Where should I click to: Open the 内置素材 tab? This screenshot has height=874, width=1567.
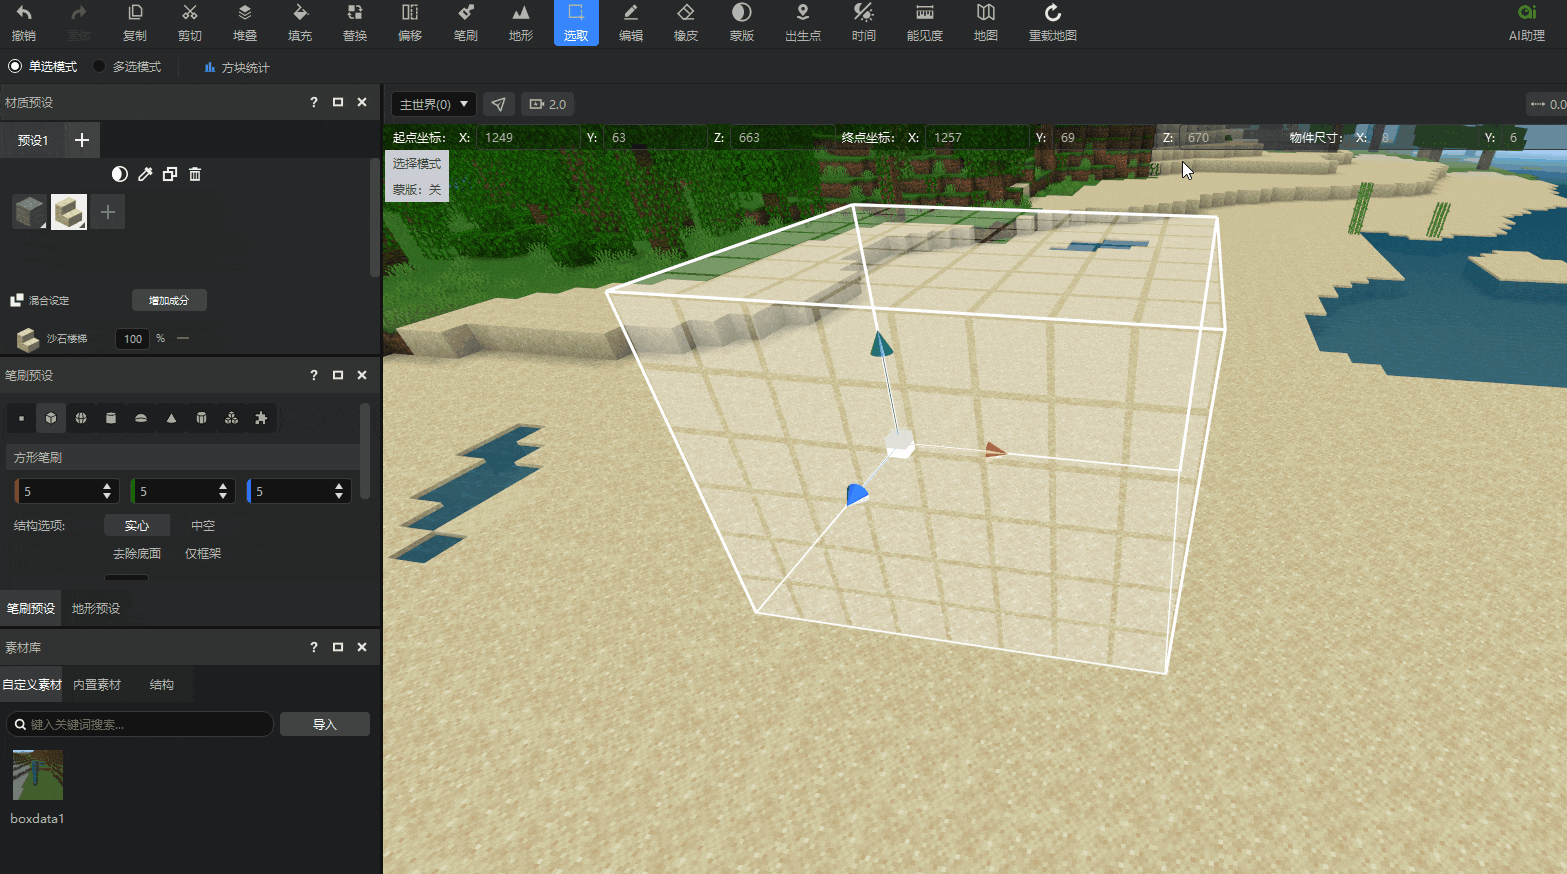click(x=97, y=685)
